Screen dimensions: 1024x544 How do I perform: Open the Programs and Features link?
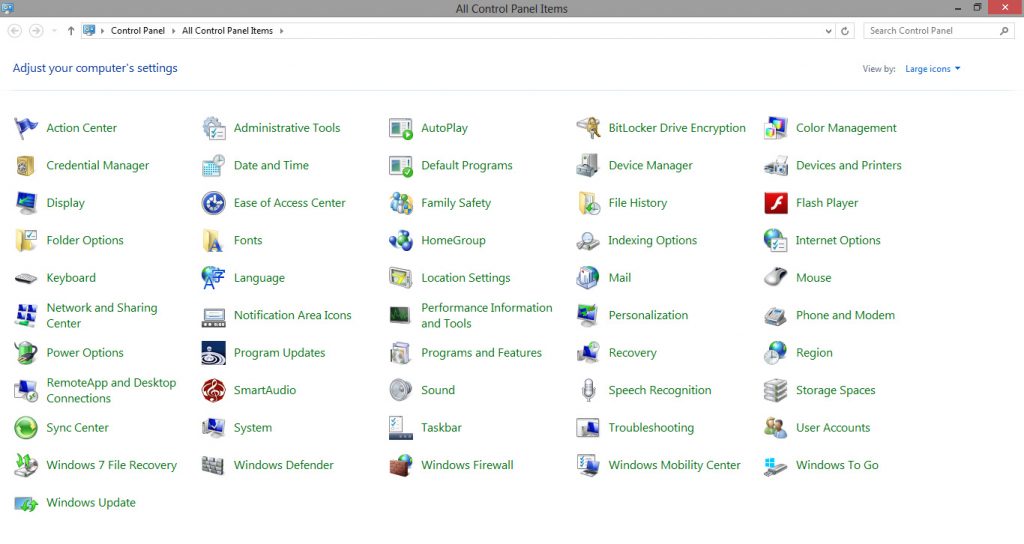point(481,353)
